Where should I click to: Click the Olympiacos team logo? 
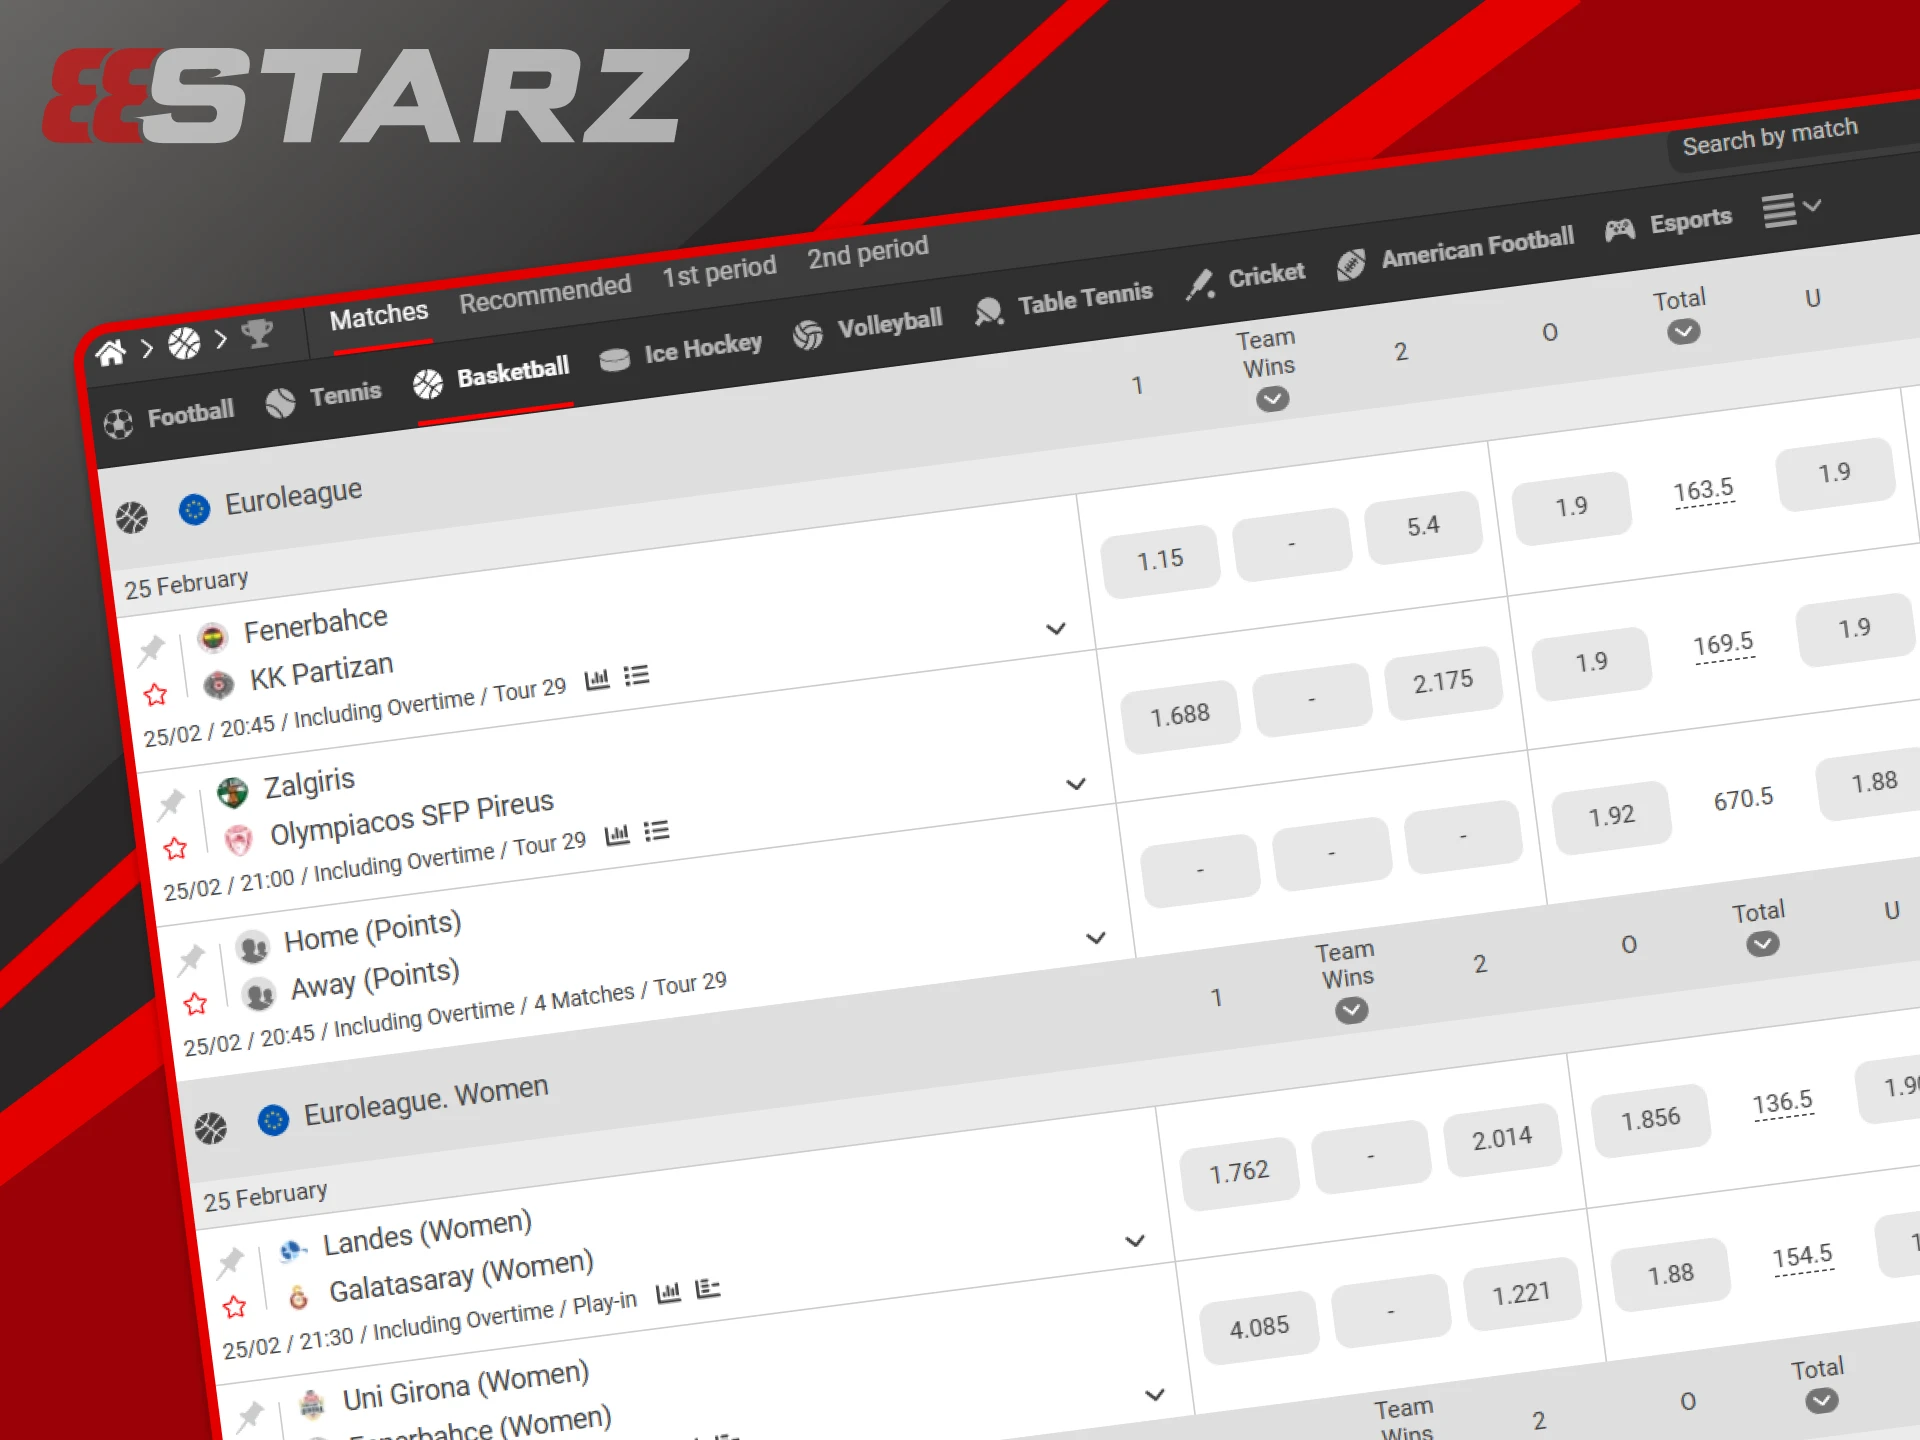pyautogui.click(x=238, y=839)
